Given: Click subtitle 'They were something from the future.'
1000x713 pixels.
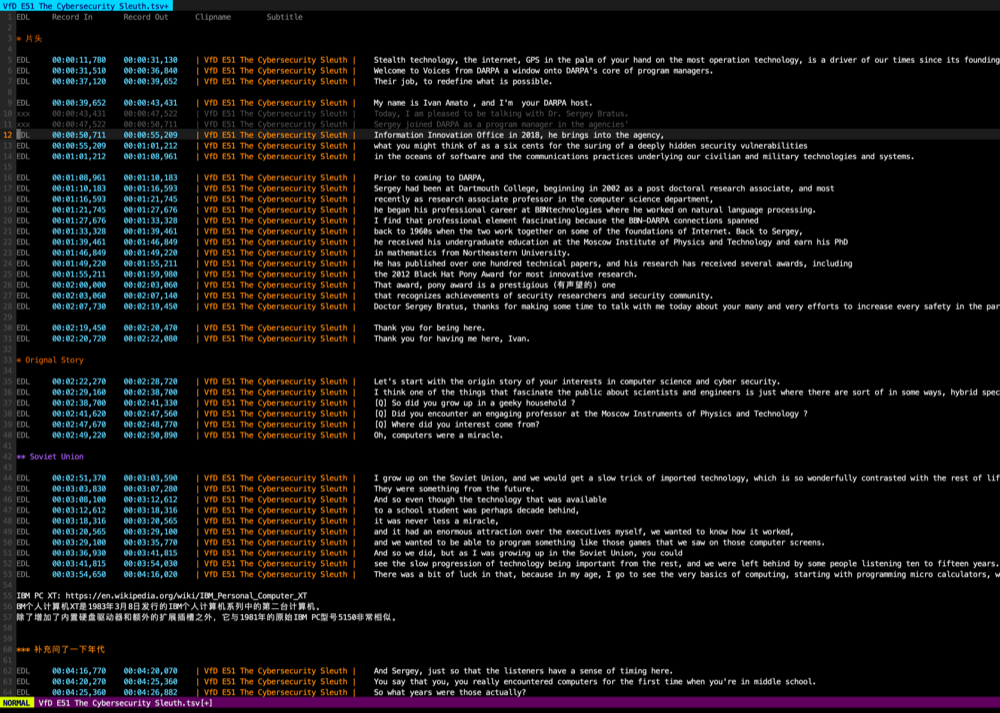Looking at the screenshot, I should tap(454, 489).
